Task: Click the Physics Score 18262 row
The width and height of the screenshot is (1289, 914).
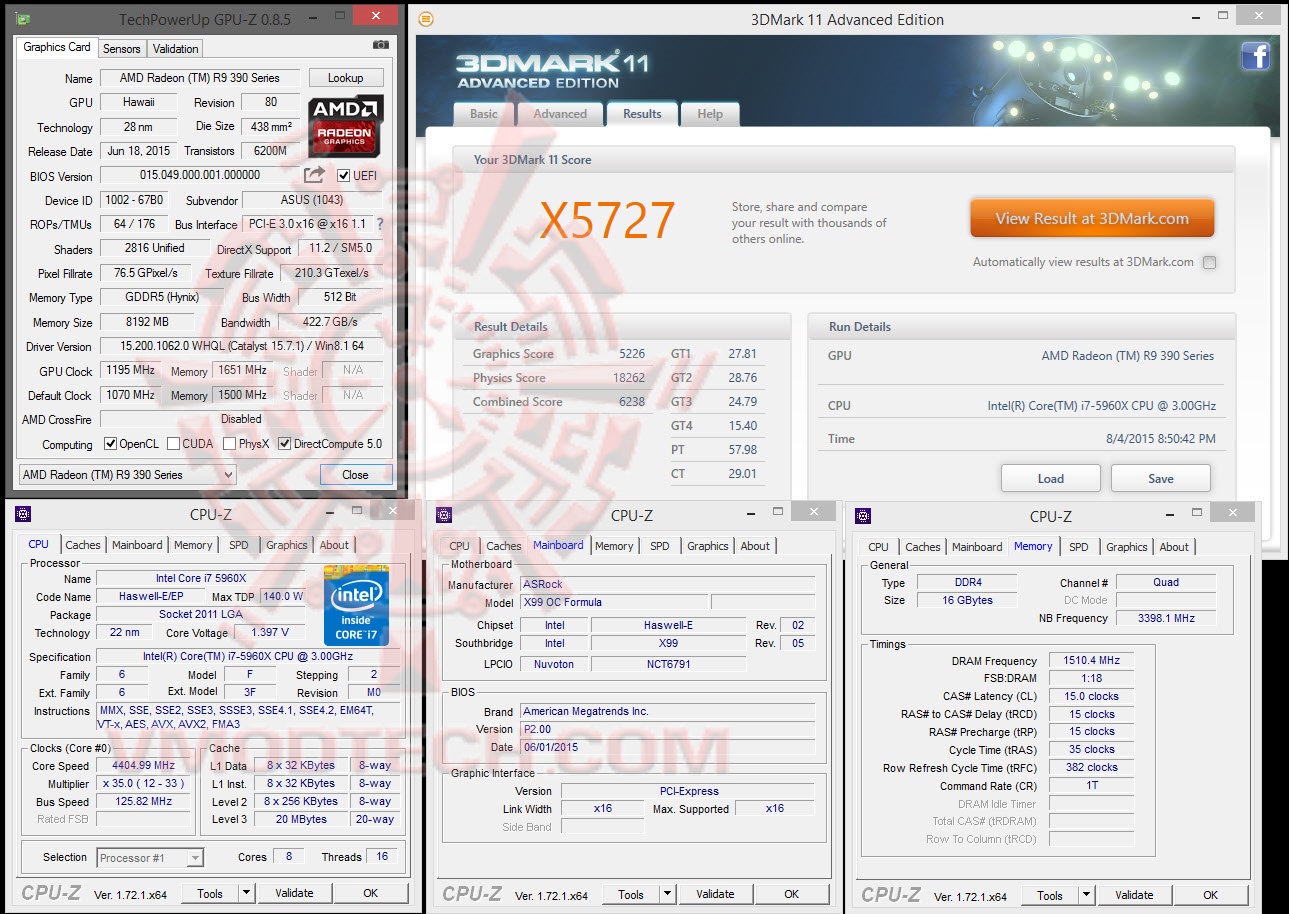Action: [x=558, y=378]
